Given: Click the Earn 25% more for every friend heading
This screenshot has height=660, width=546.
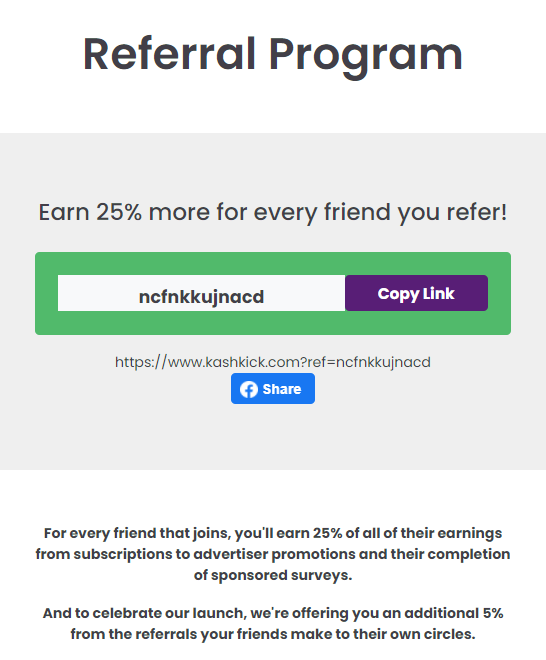Looking at the screenshot, I should (273, 212).
